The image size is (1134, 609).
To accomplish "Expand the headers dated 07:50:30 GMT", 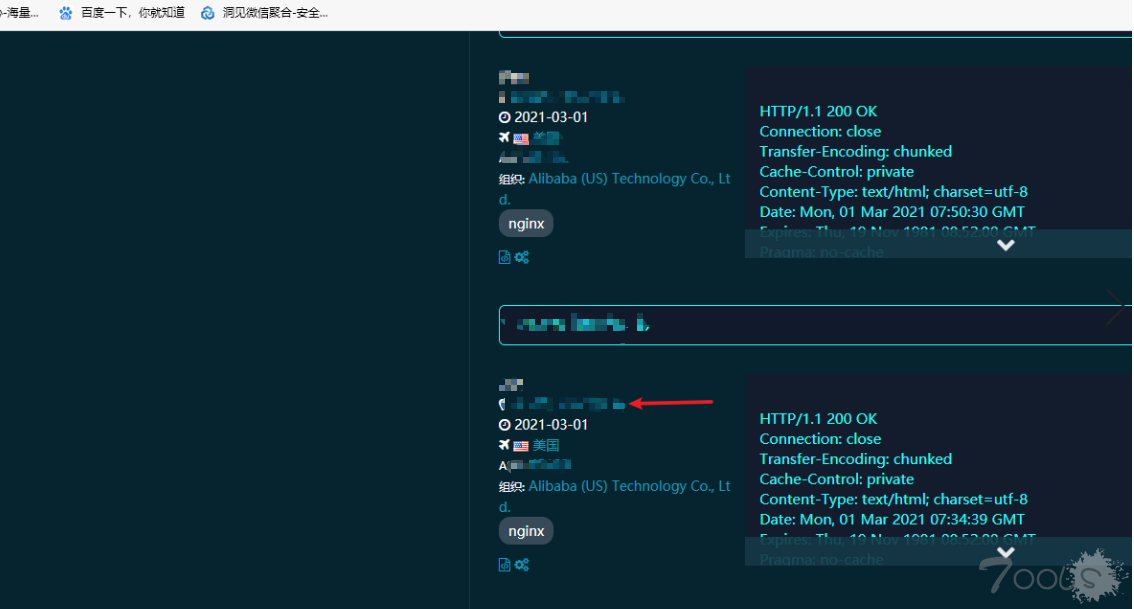I will tap(1005, 245).
